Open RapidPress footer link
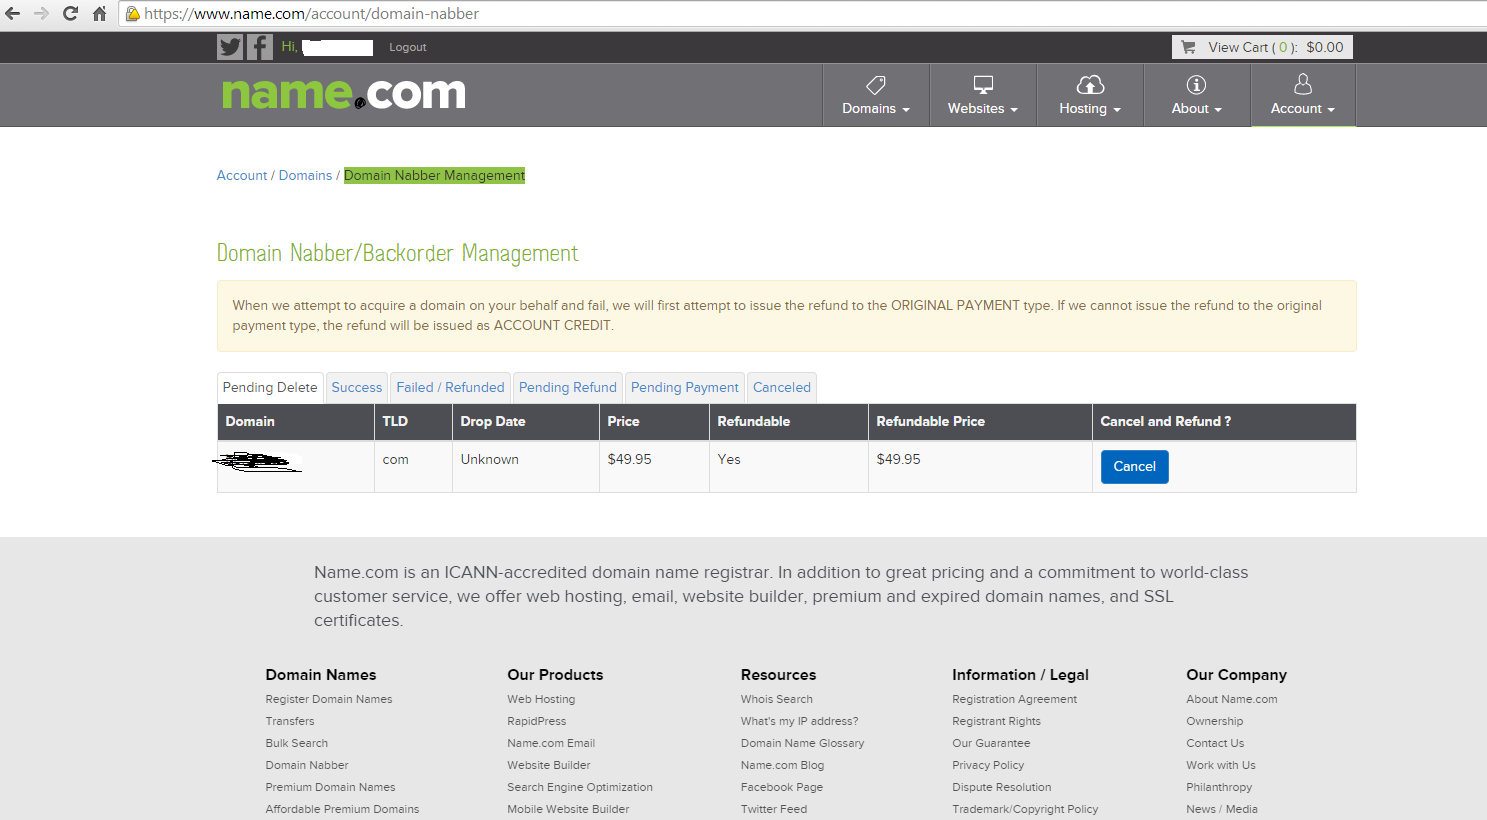This screenshot has width=1487, height=820. pos(537,721)
